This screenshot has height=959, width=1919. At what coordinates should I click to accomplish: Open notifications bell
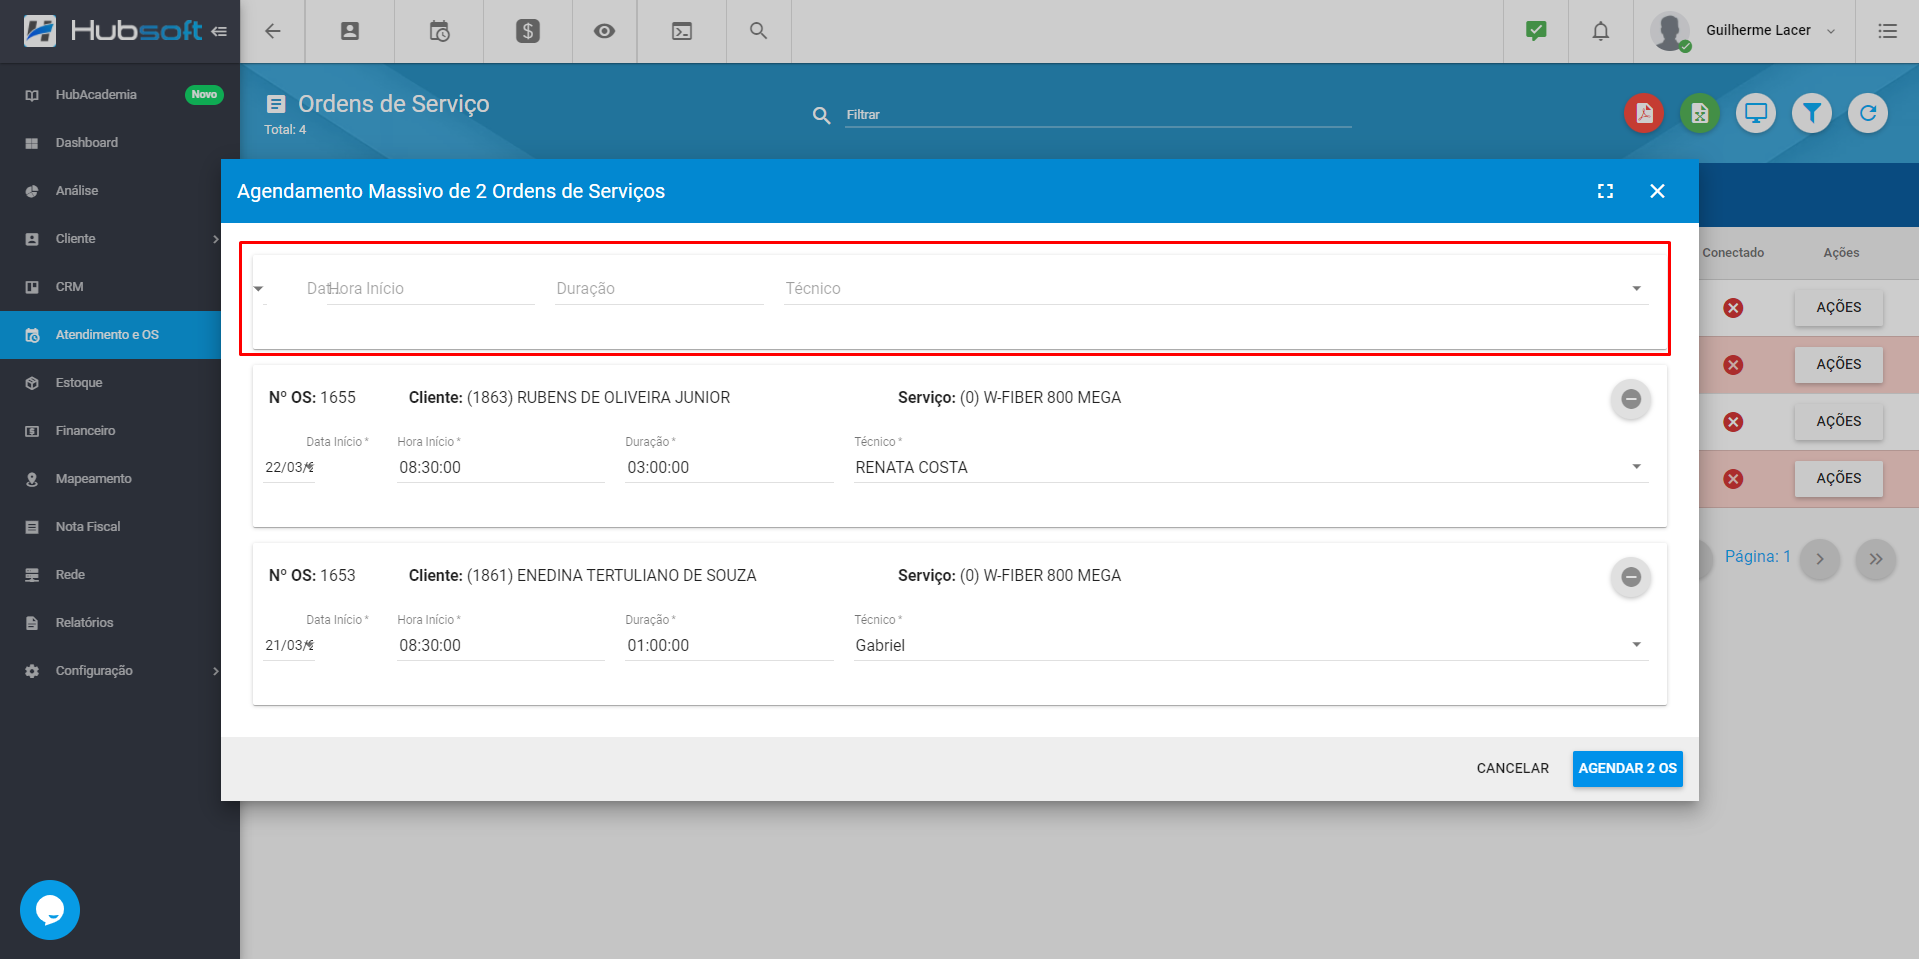(x=1601, y=31)
